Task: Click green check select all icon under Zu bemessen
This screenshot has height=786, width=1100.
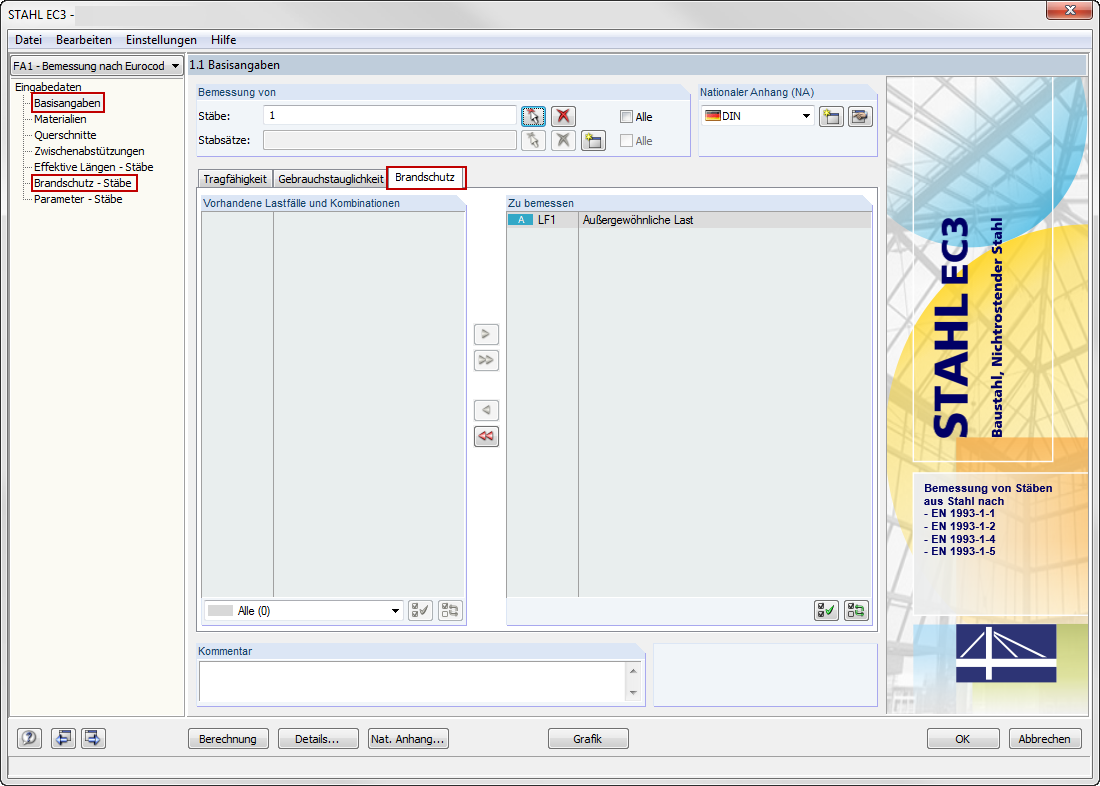Action: point(826,611)
